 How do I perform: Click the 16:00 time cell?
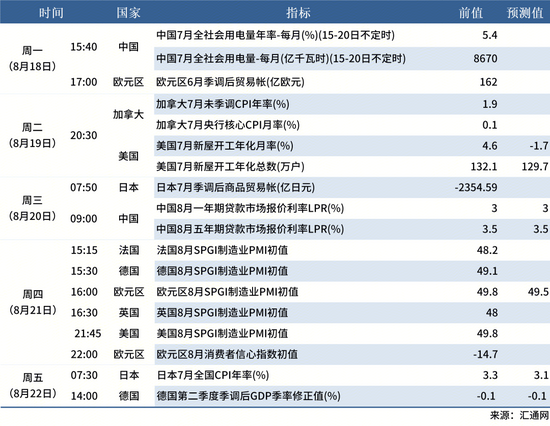(x=84, y=292)
